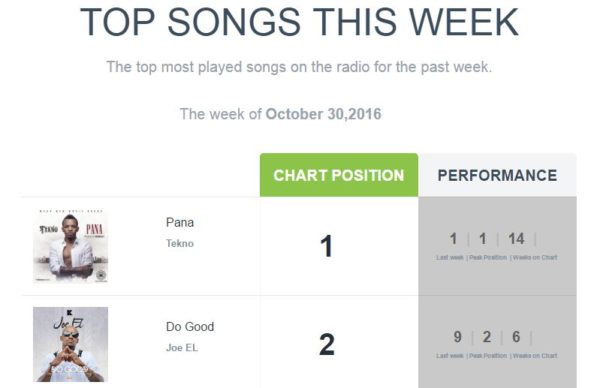Click Do Good's peak position value 2
This screenshot has width=600, height=388.
point(486,337)
